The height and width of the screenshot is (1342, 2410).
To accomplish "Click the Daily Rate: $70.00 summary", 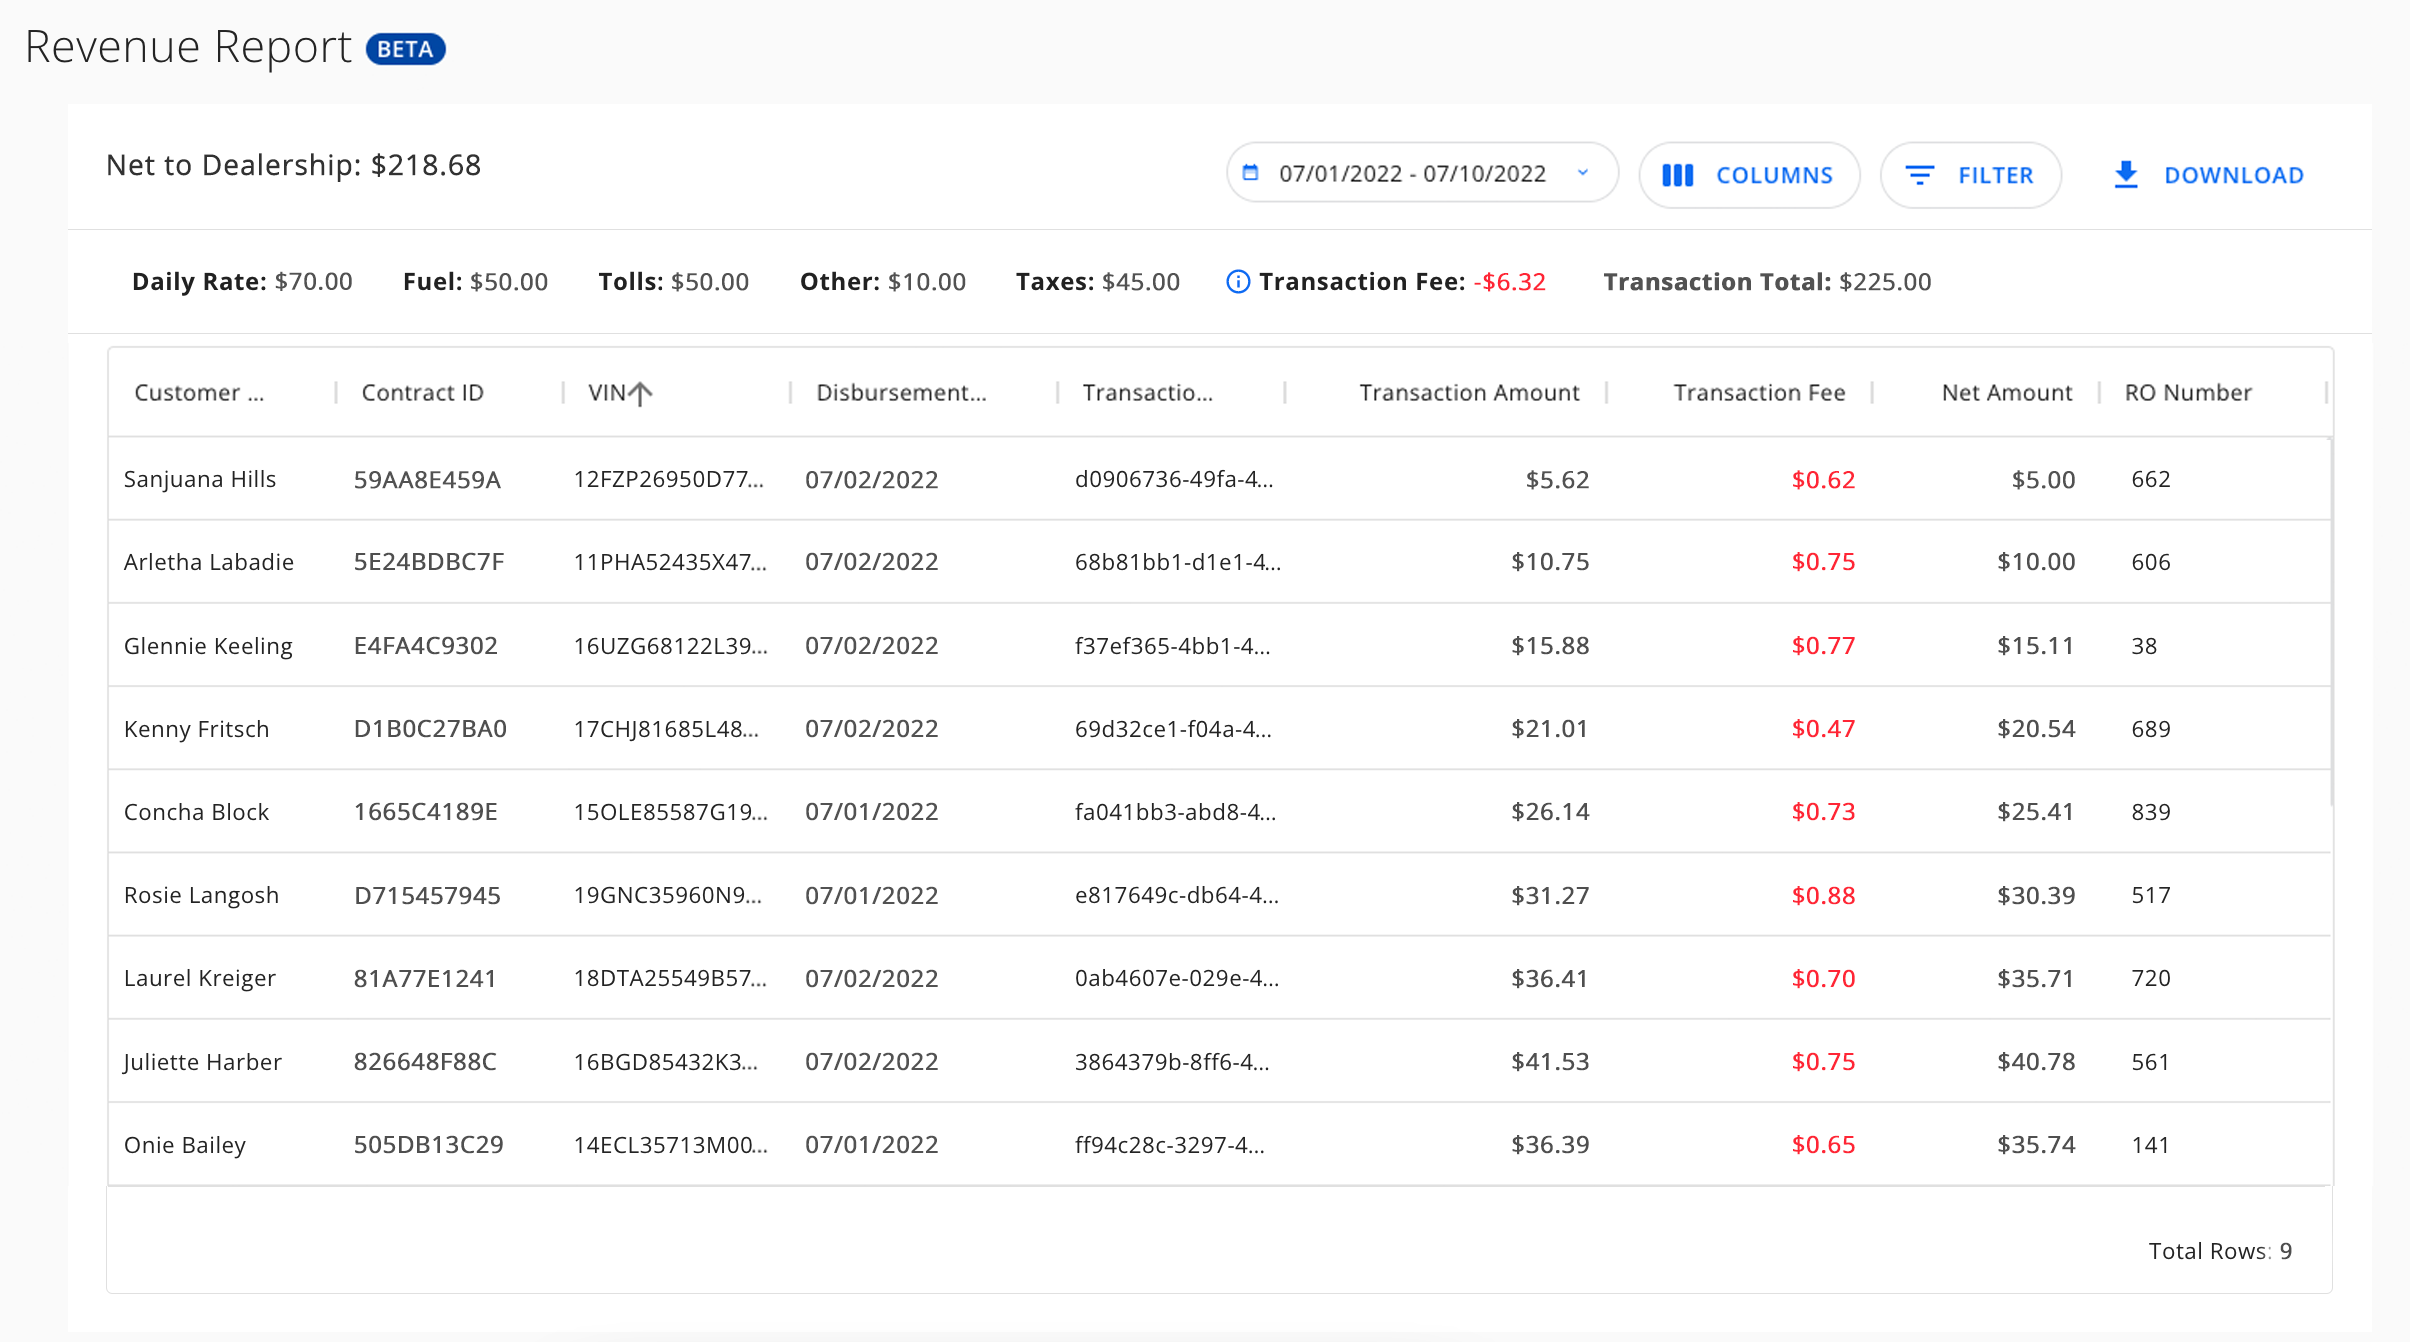I will (242, 282).
